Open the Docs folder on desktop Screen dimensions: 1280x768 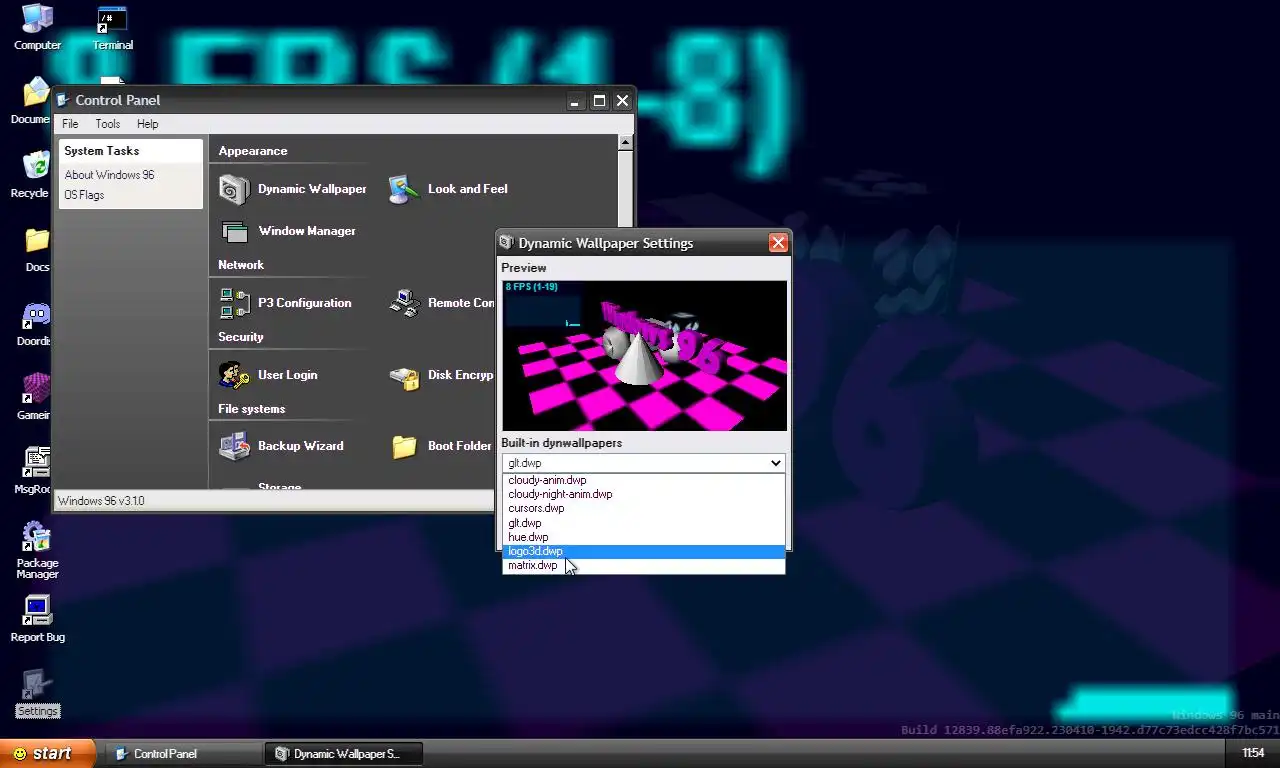[x=37, y=249]
